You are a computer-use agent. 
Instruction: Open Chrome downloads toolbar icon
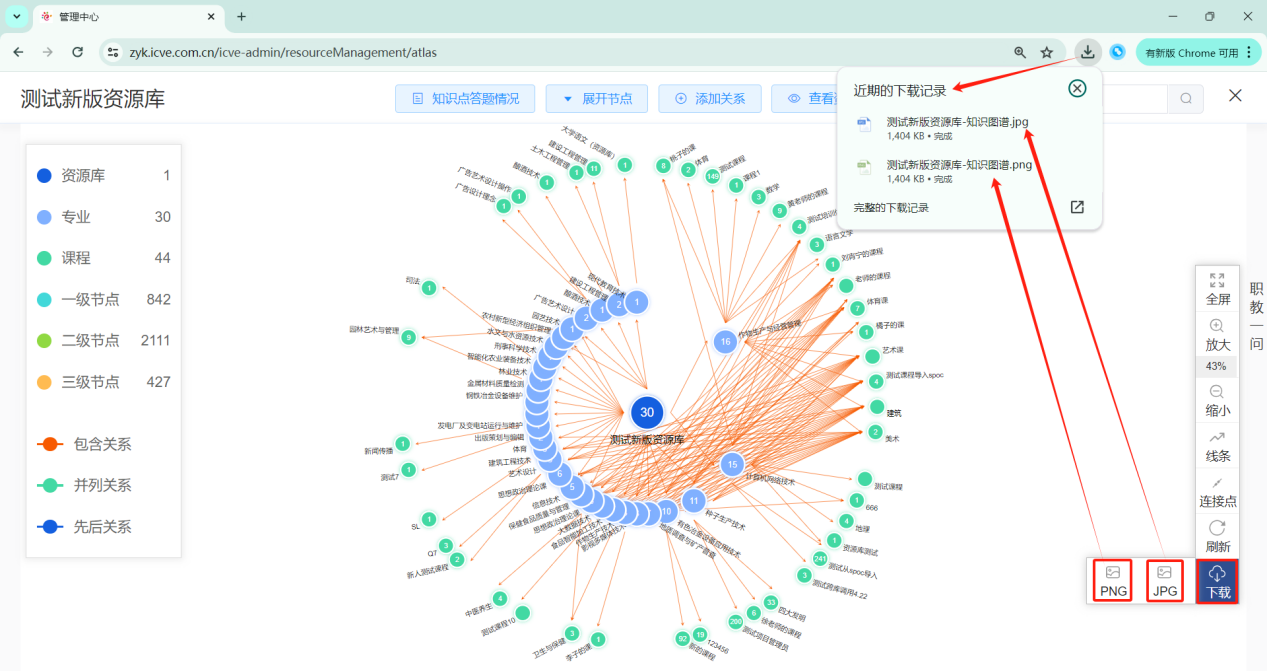click(x=1087, y=52)
